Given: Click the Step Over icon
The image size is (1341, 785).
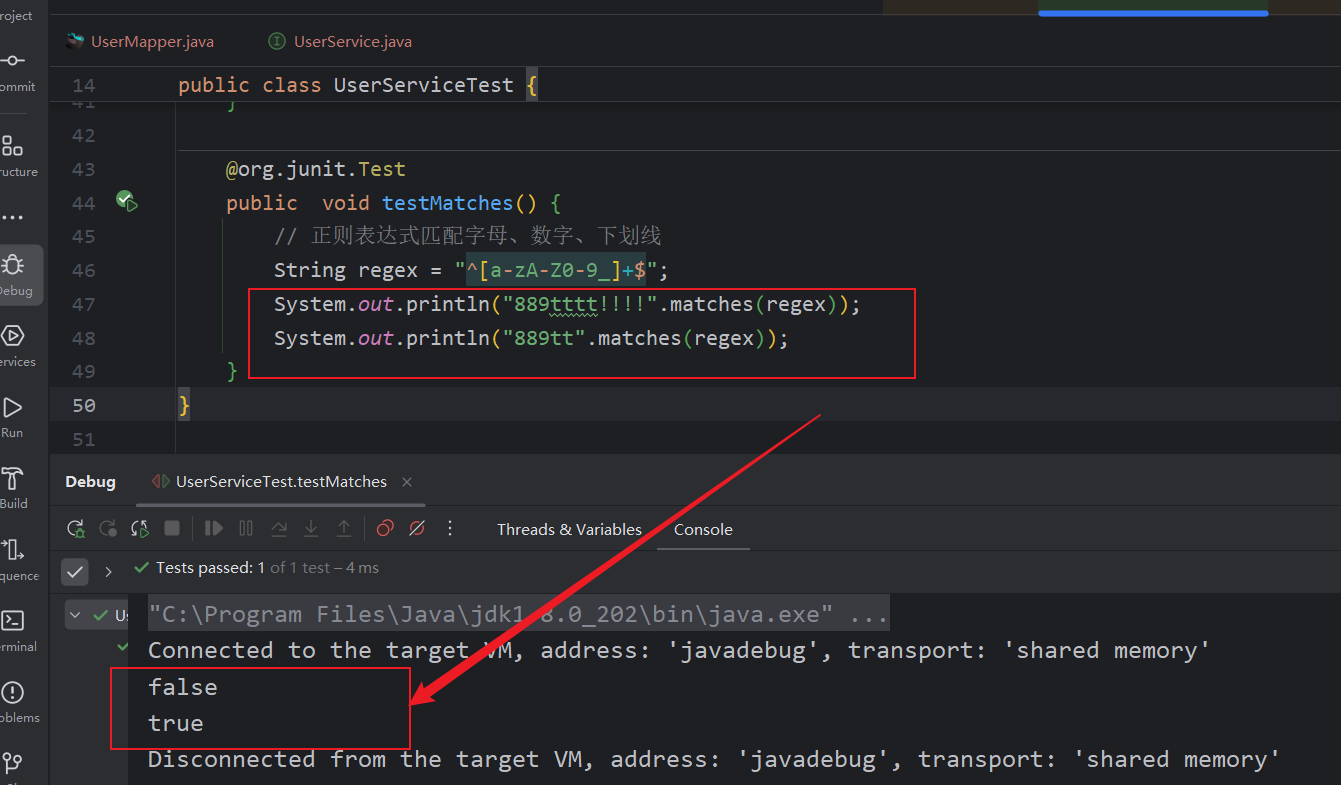Looking at the screenshot, I should pyautogui.click(x=279, y=529).
